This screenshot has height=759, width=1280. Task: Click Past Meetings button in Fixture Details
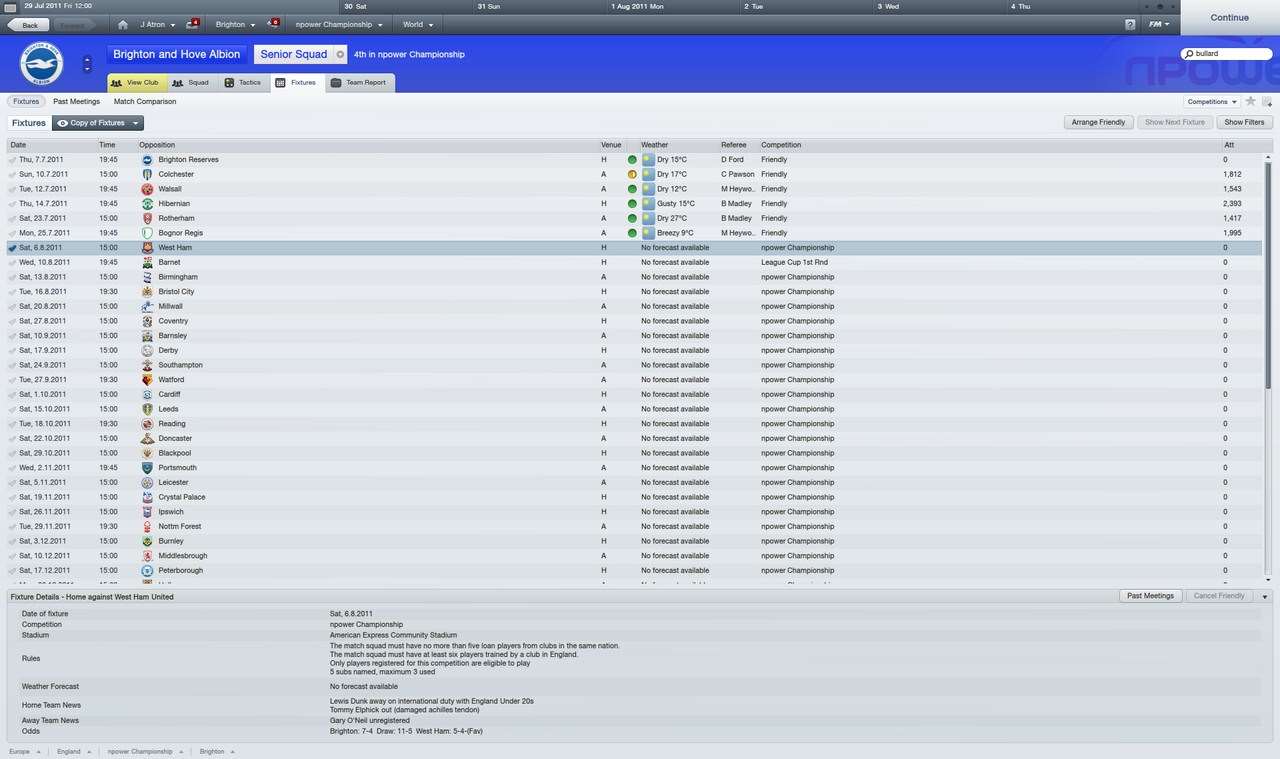coord(1150,596)
